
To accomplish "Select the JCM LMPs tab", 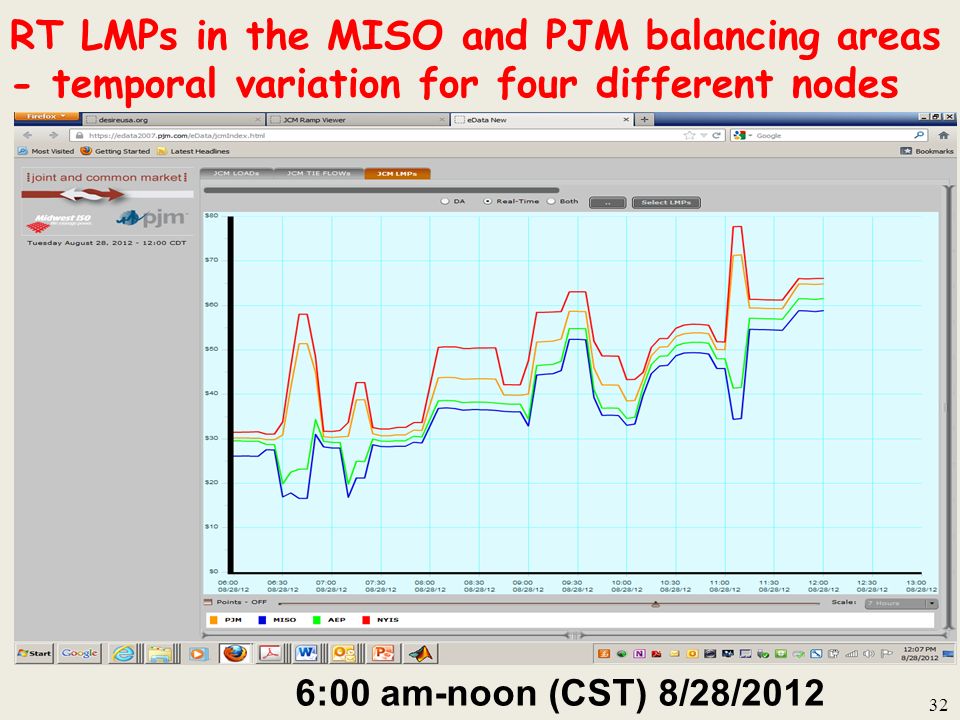I will (397, 174).
